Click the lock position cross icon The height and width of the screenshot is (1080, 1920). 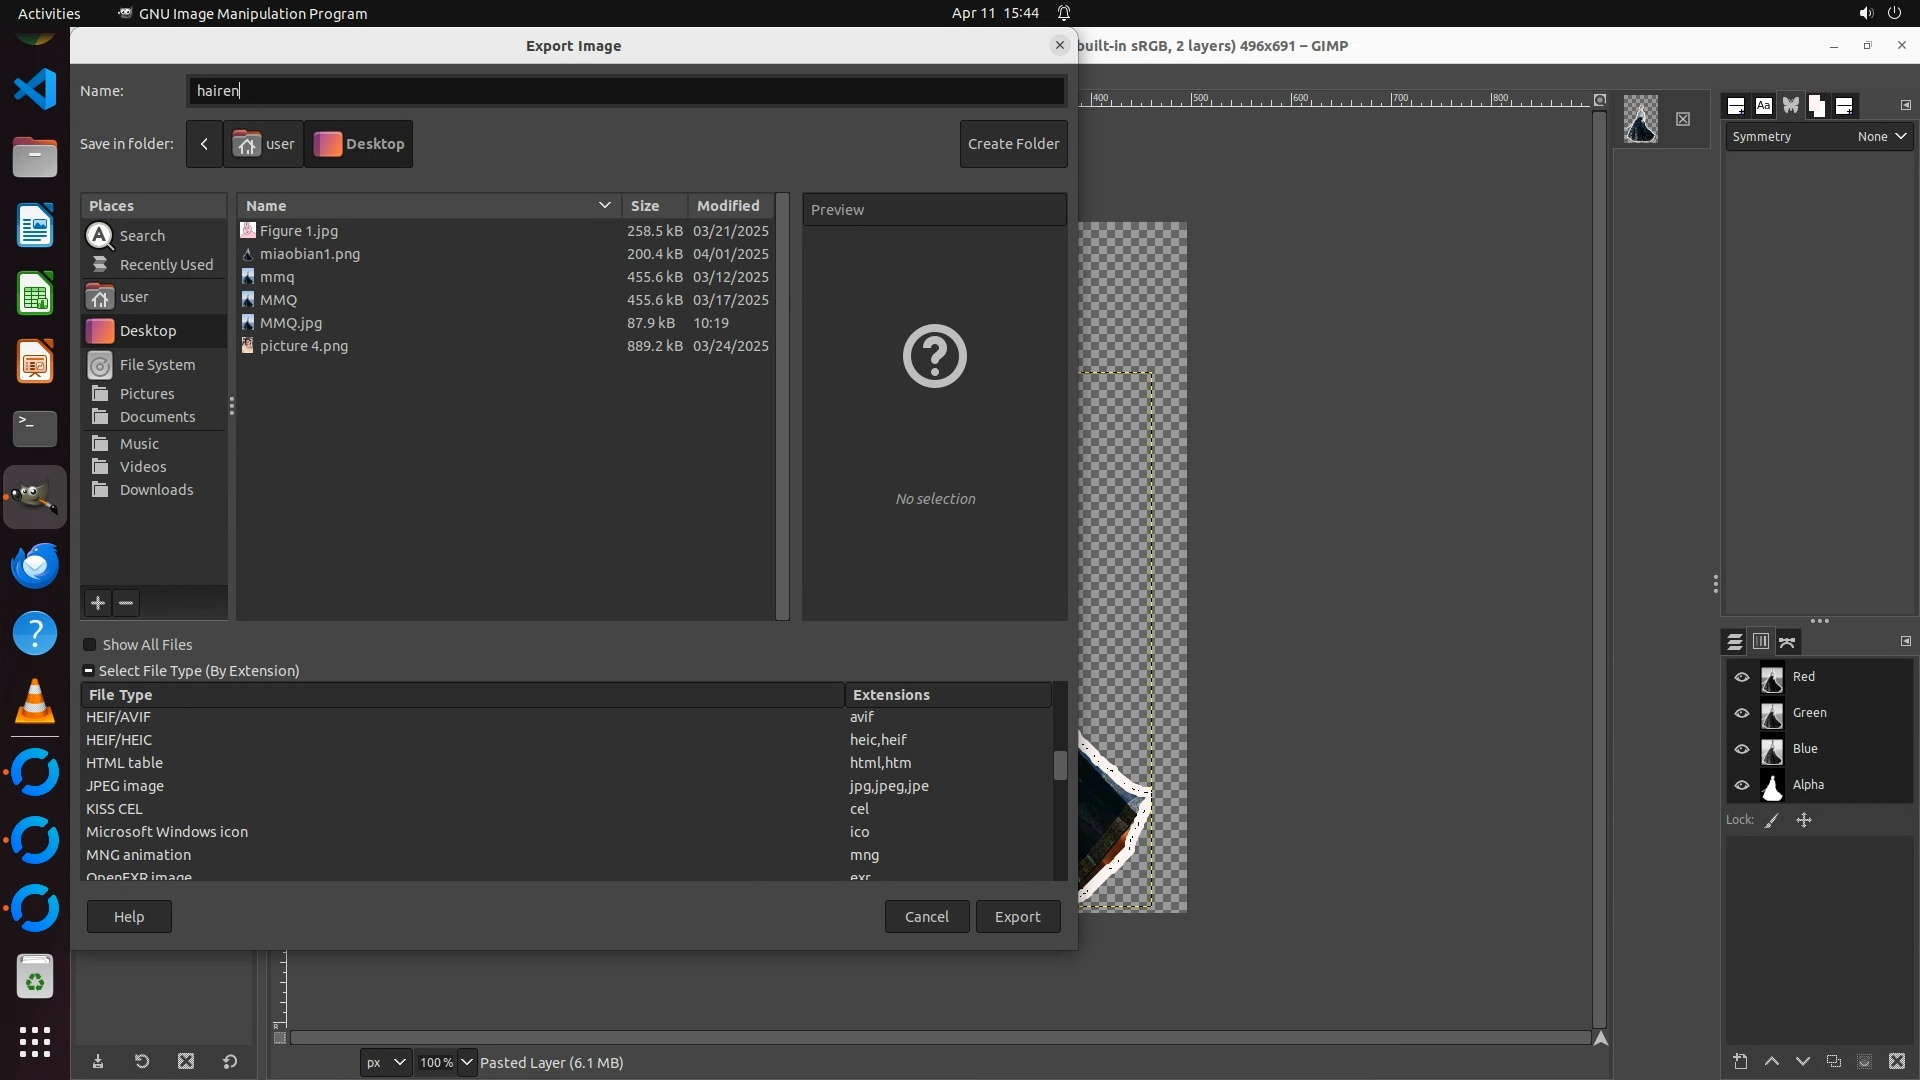[x=1804, y=820]
